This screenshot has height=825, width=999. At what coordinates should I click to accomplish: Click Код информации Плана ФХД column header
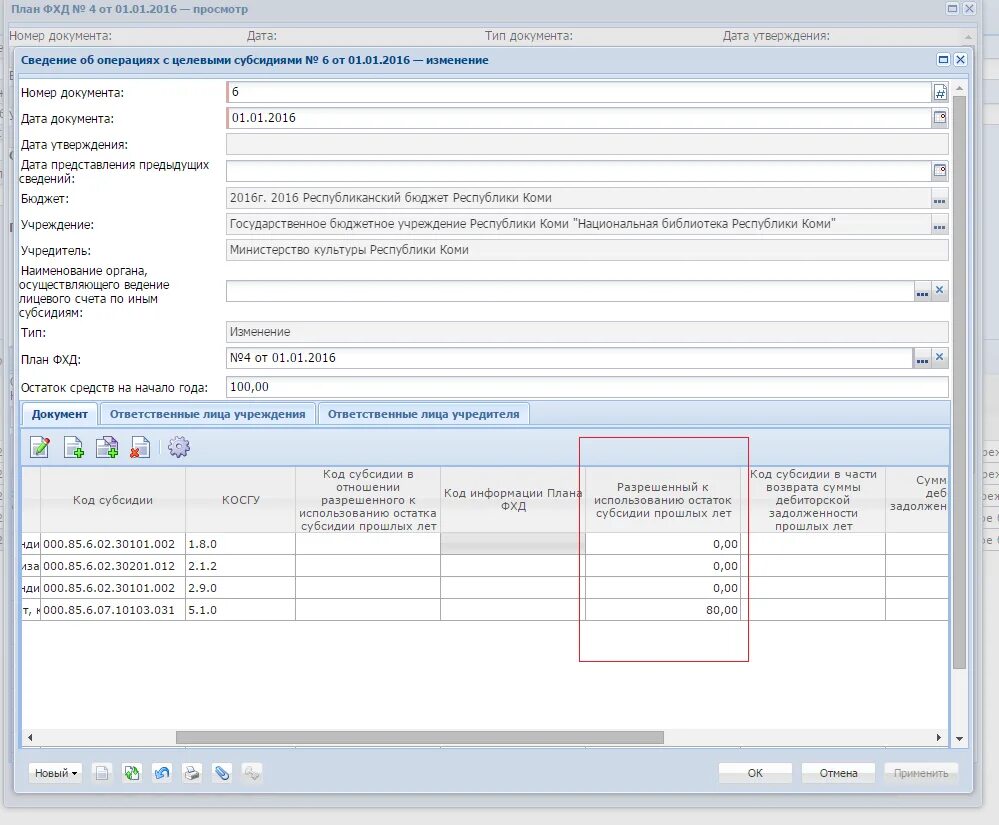point(513,500)
